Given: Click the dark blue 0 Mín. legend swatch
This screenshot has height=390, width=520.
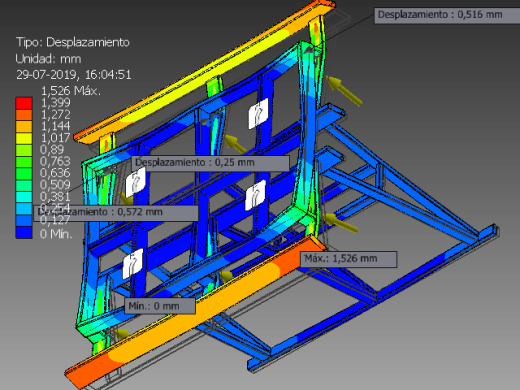Looking at the screenshot, I should (24, 232).
